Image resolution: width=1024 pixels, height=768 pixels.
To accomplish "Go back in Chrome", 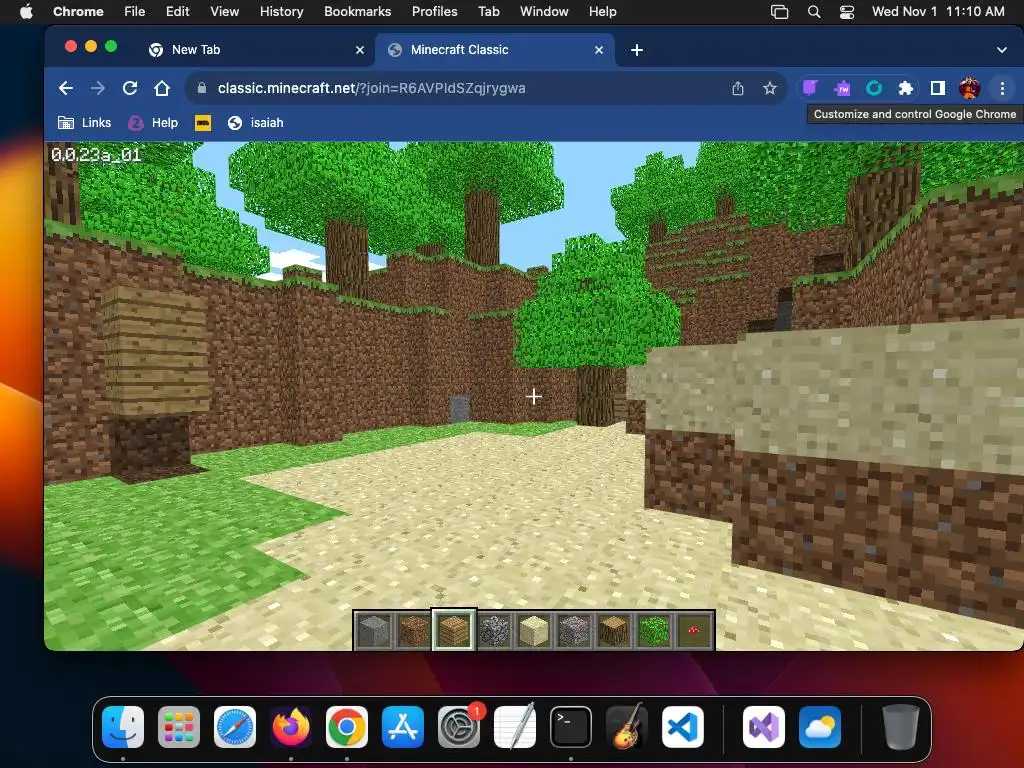I will pos(65,88).
